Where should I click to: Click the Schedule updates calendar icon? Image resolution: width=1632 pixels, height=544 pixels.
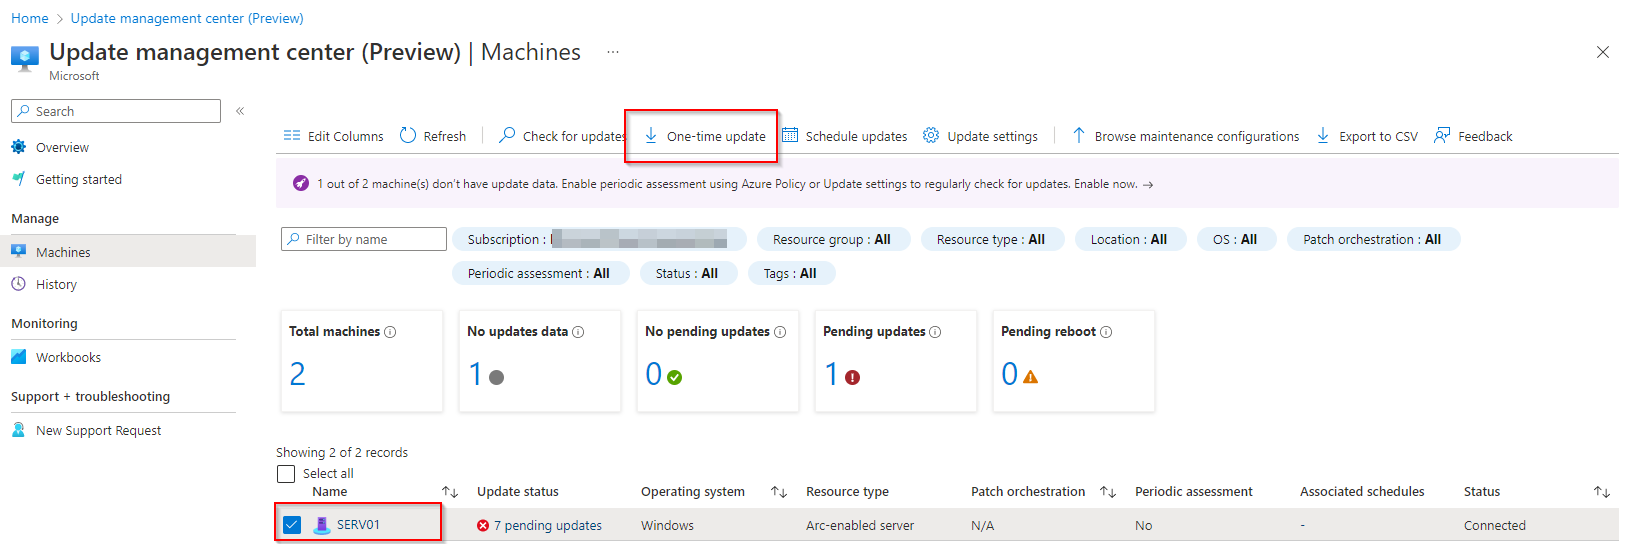790,135
